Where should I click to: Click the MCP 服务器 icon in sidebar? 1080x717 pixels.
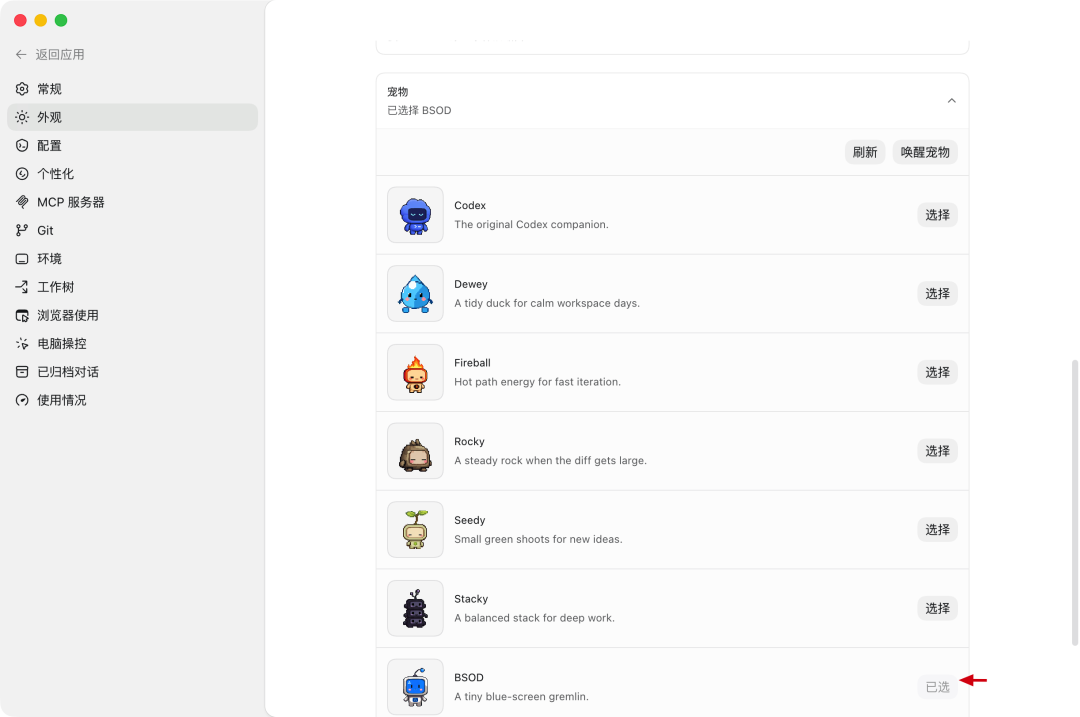[x=22, y=202]
